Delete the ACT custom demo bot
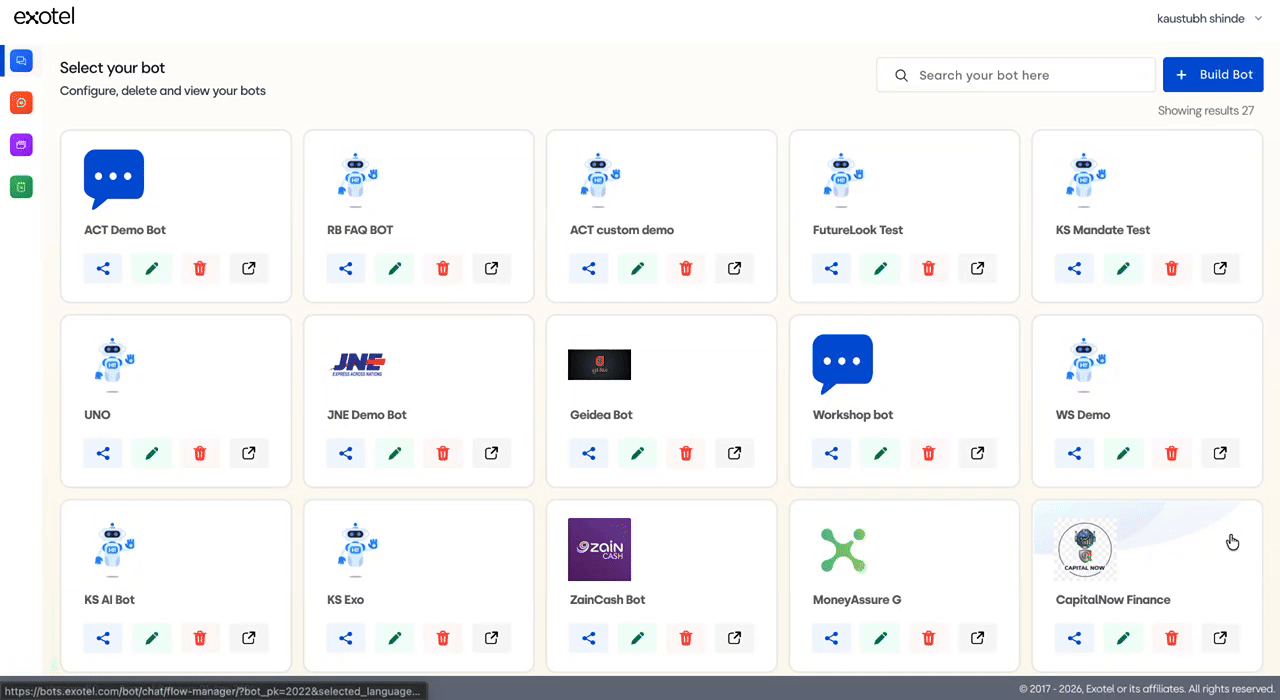 coord(686,268)
